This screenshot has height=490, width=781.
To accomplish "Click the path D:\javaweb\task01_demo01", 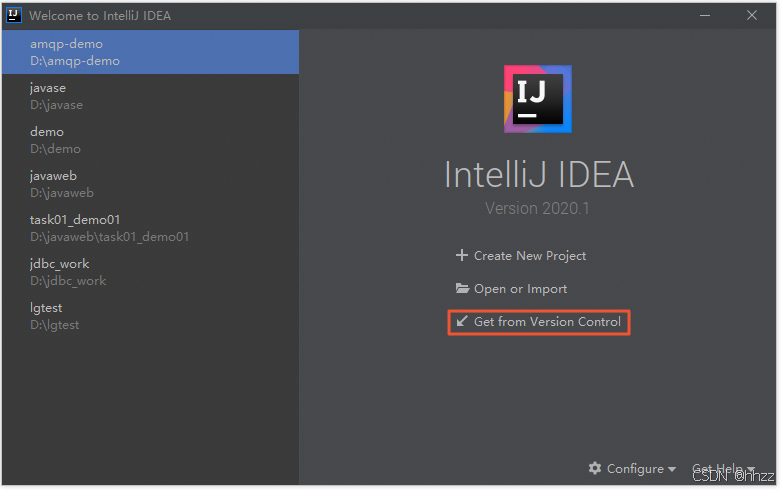I will [110, 237].
